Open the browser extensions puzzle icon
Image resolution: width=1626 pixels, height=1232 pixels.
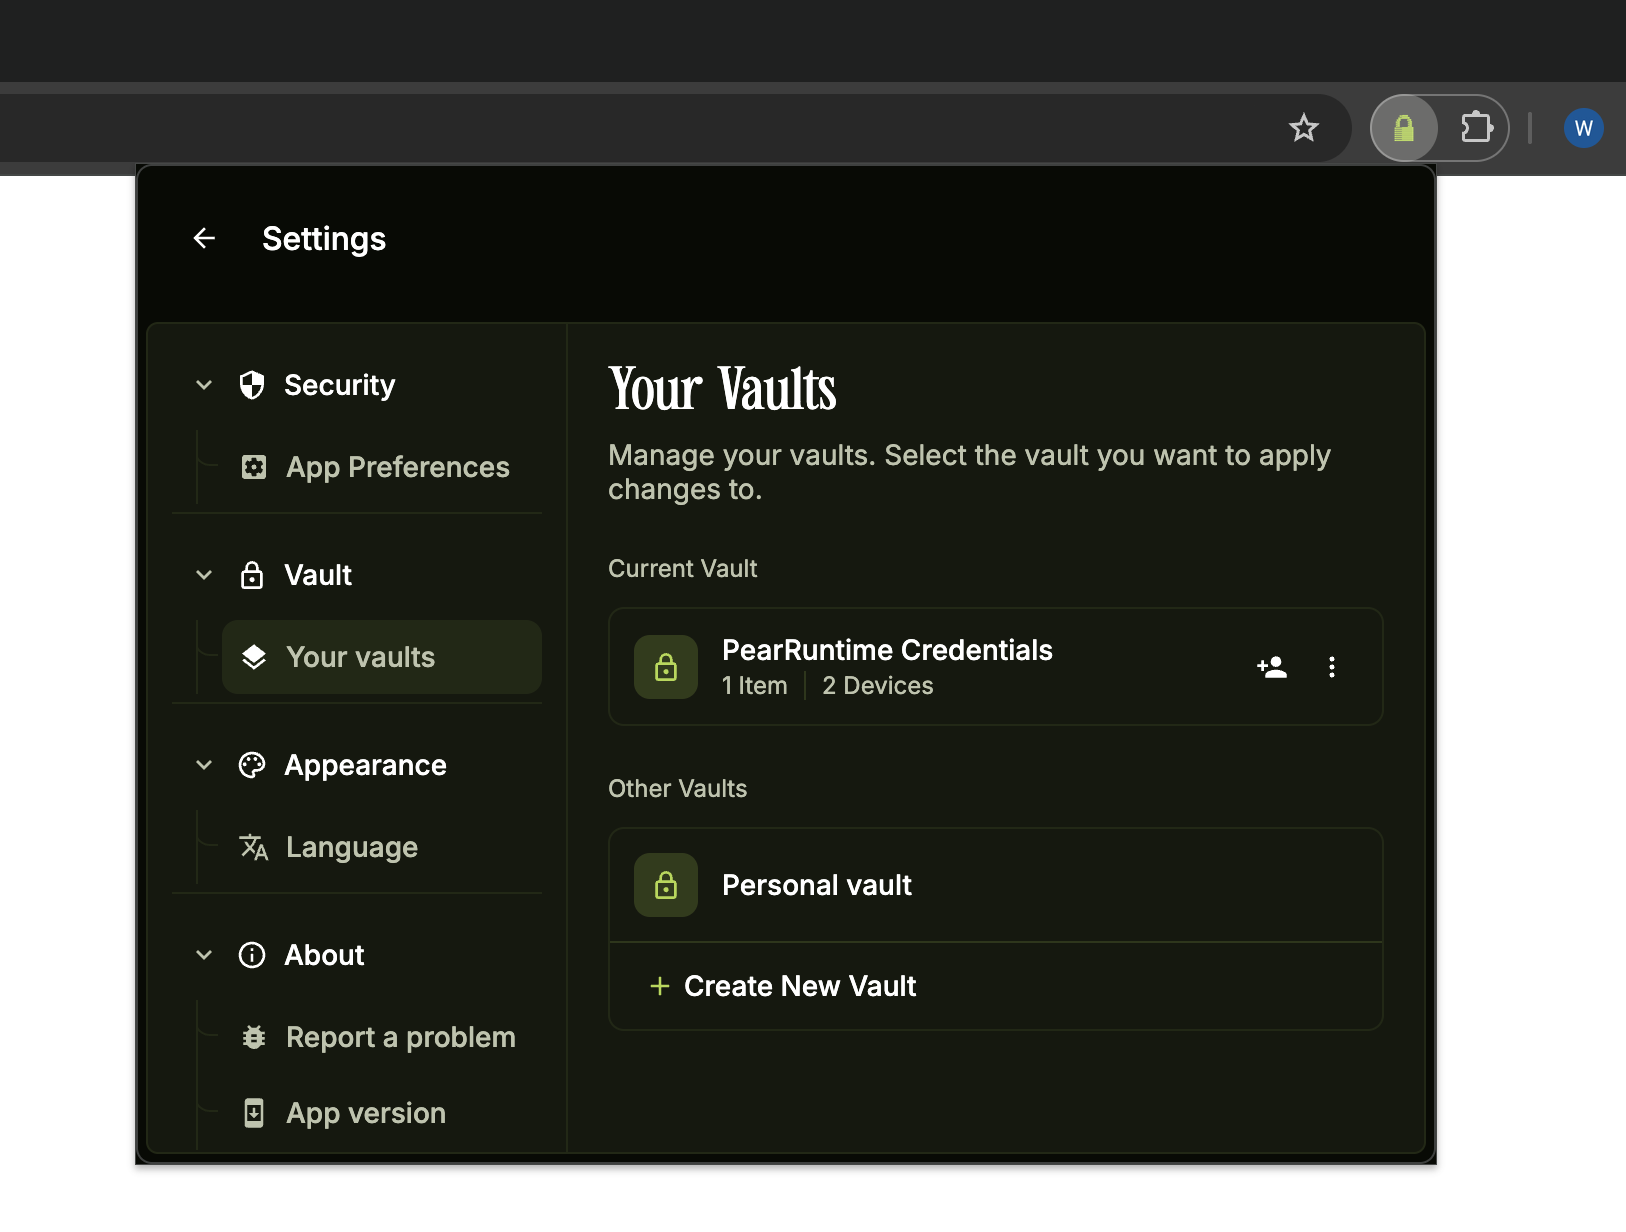tap(1476, 128)
